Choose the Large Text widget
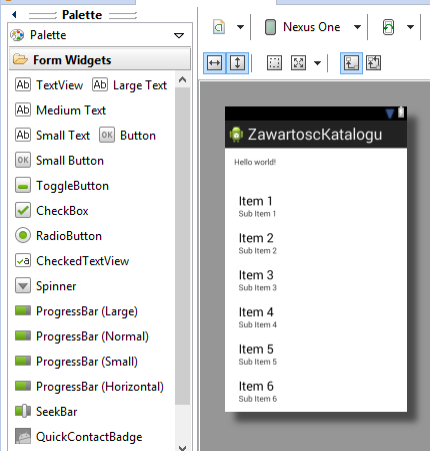This screenshot has height=451, width=432. pyautogui.click(x=130, y=85)
